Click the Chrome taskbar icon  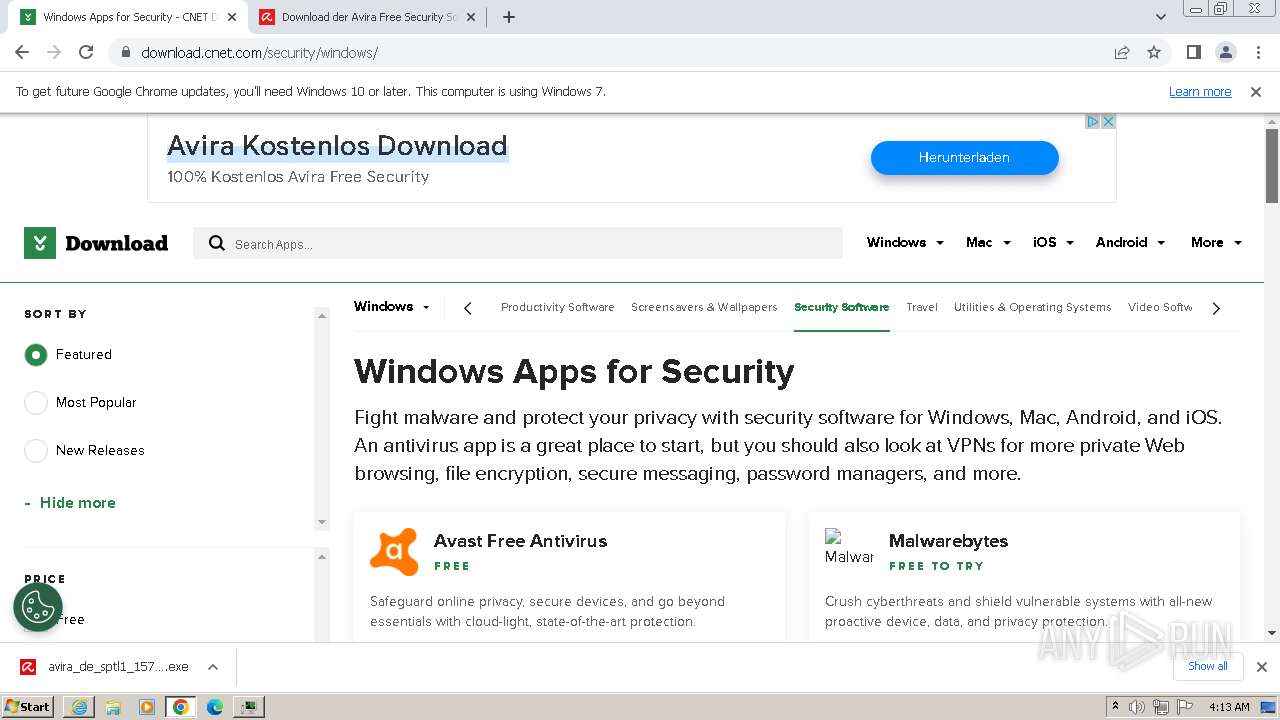pyautogui.click(x=181, y=707)
